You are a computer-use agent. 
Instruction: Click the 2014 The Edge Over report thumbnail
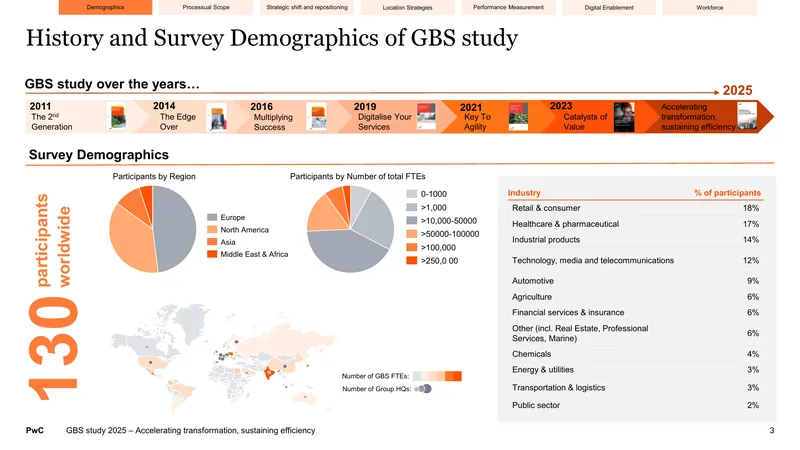(218, 117)
